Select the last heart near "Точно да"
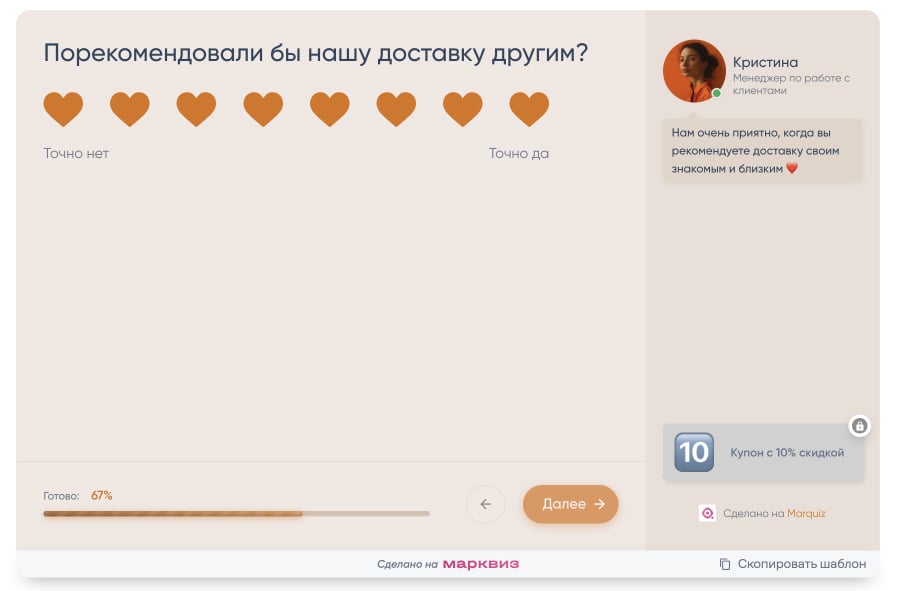 coord(529,108)
